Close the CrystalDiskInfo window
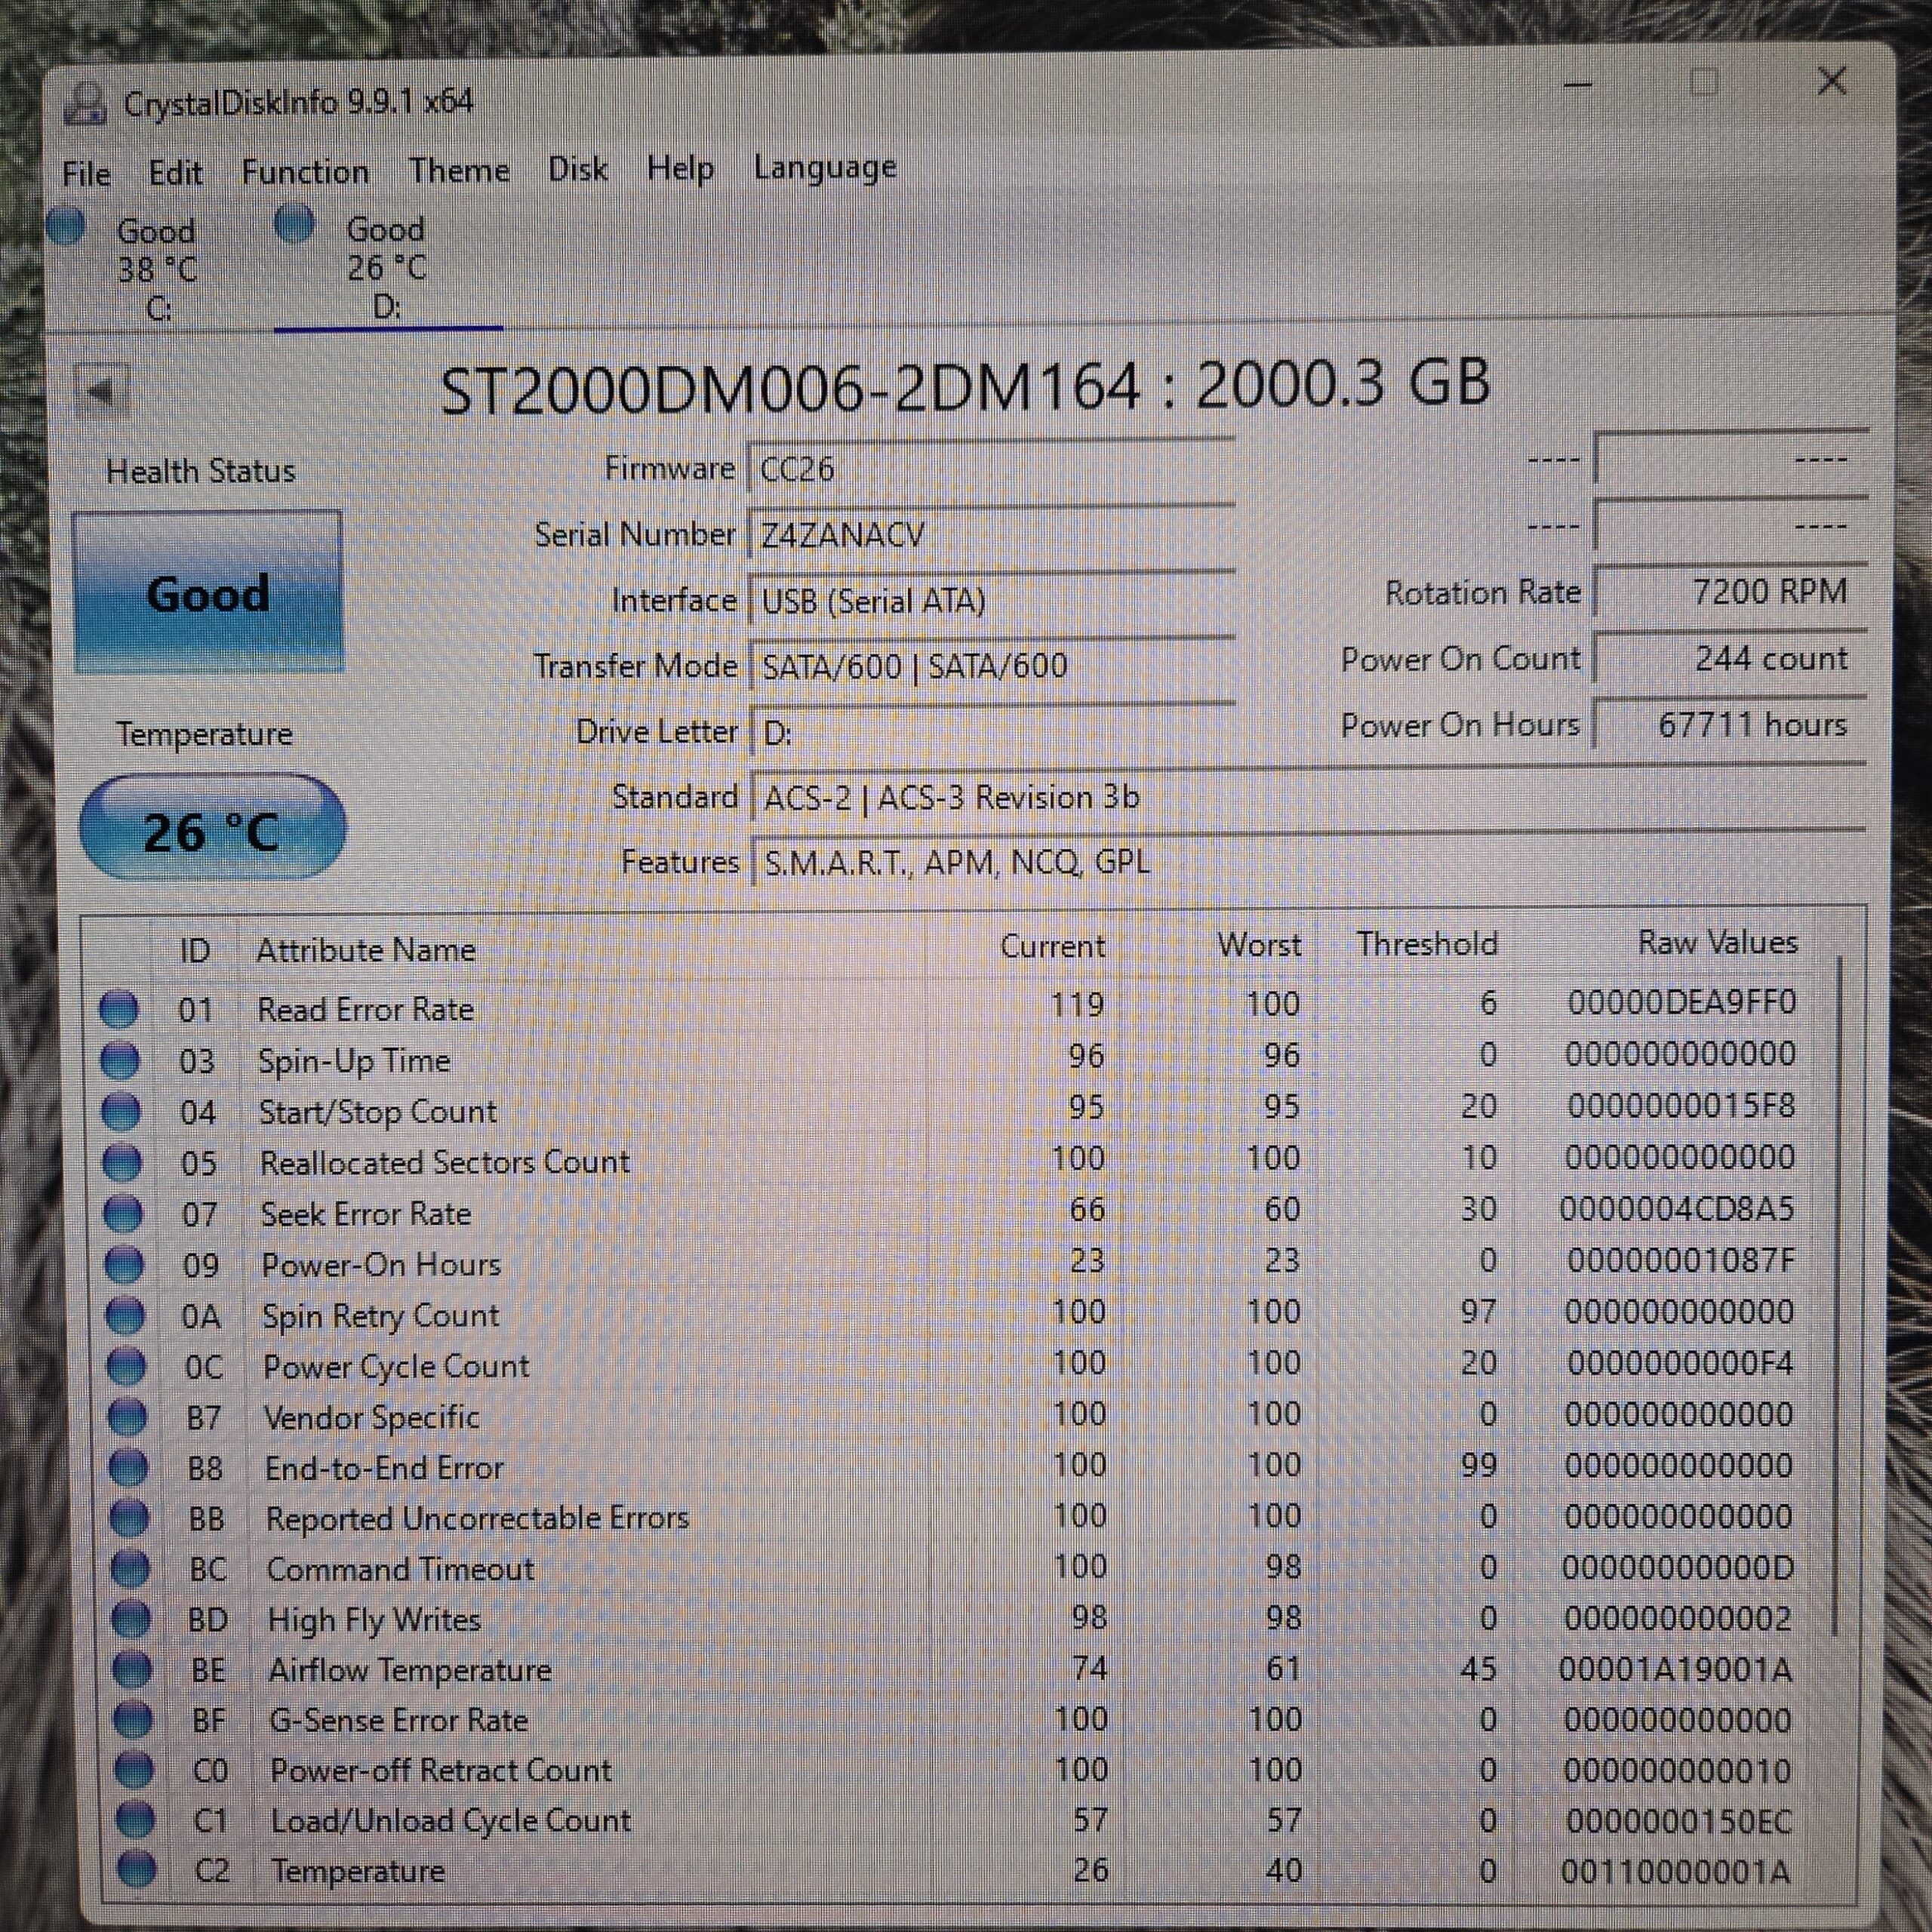The image size is (1932, 1932). pos(1832,81)
